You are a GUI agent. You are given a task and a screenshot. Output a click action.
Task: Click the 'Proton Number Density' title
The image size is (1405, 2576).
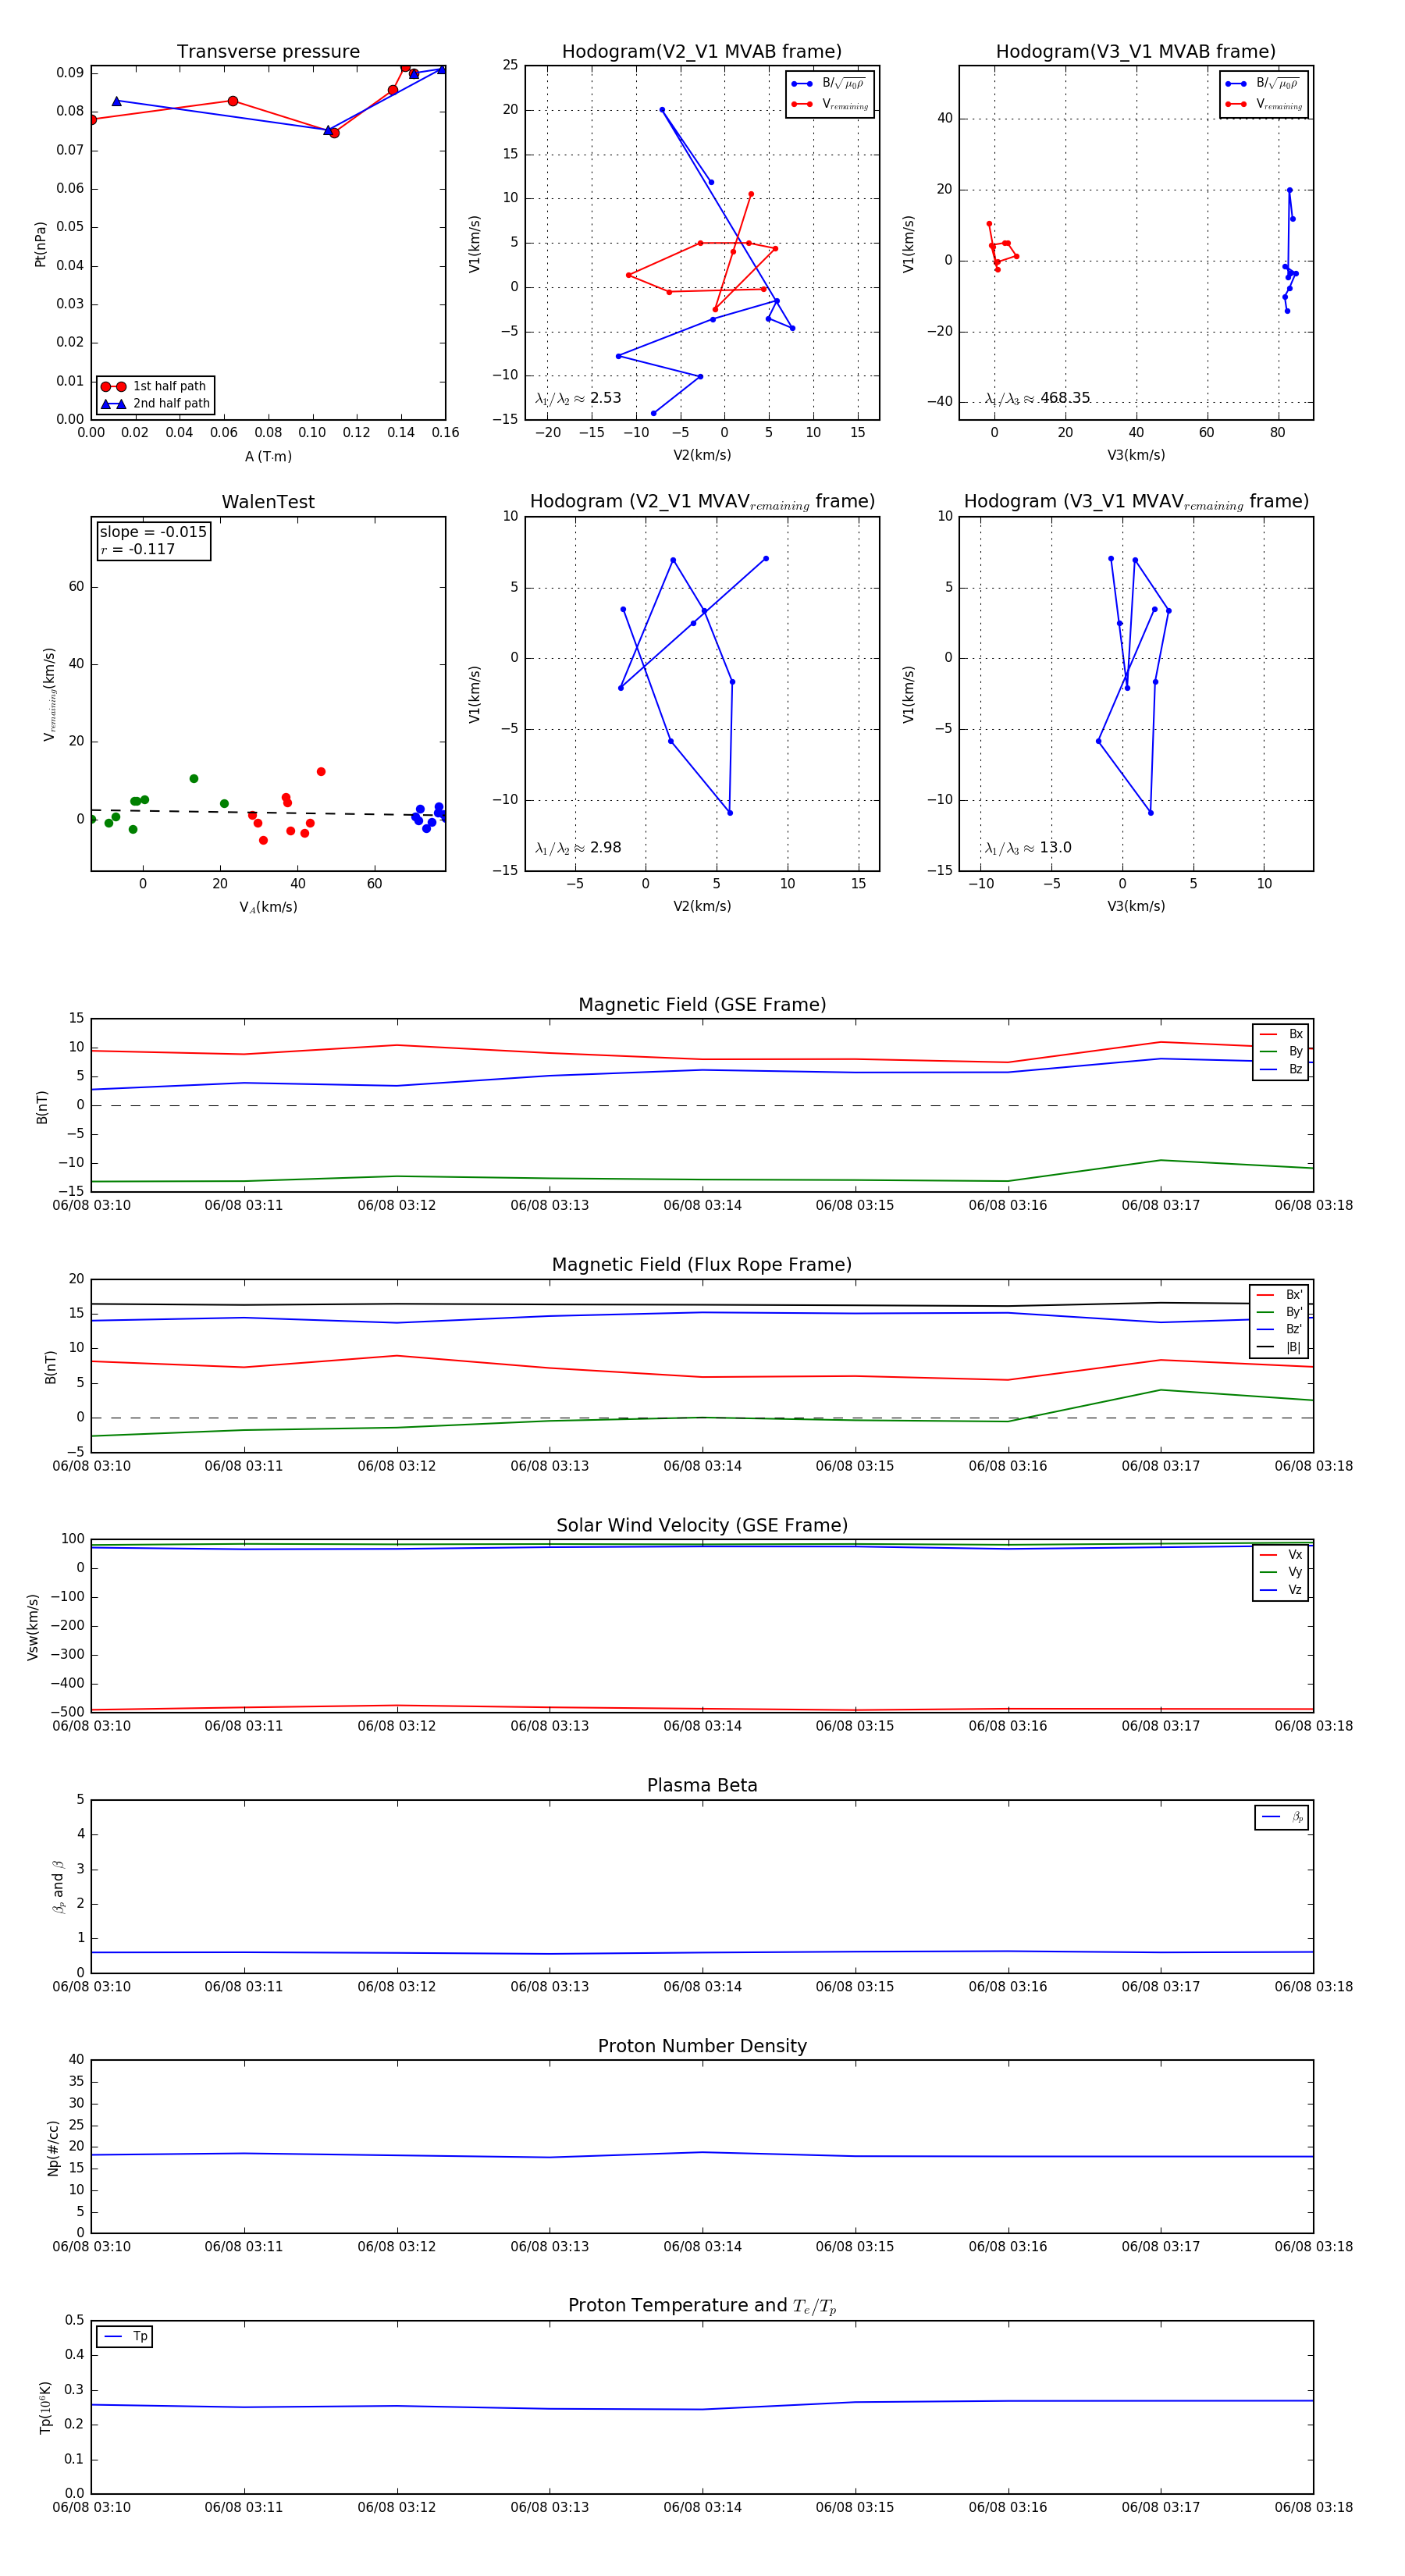(702, 2046)
